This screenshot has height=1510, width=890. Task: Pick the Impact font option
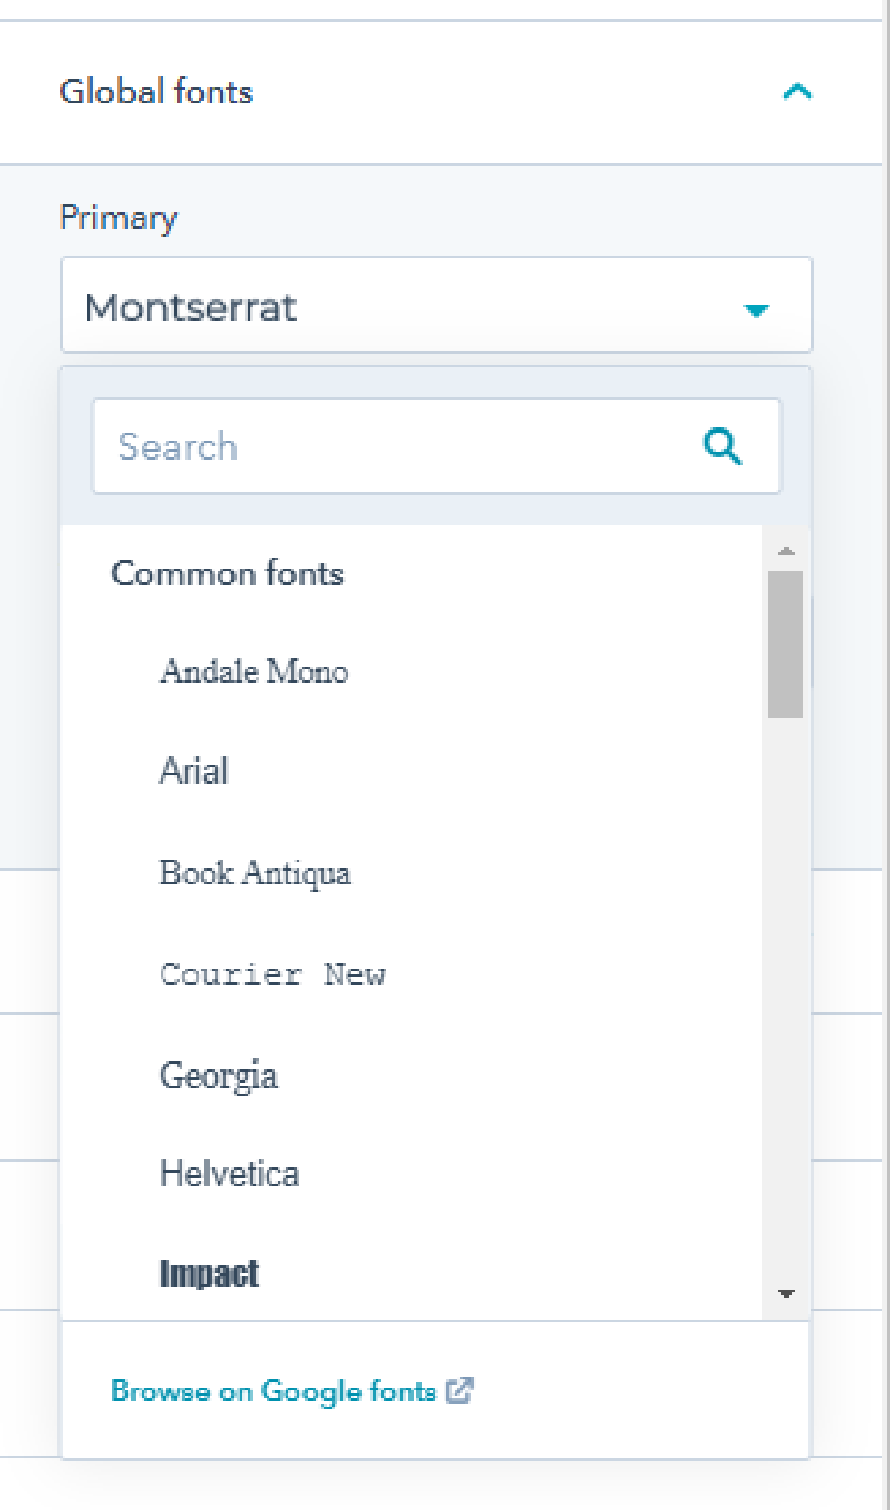pos(209,1273)
